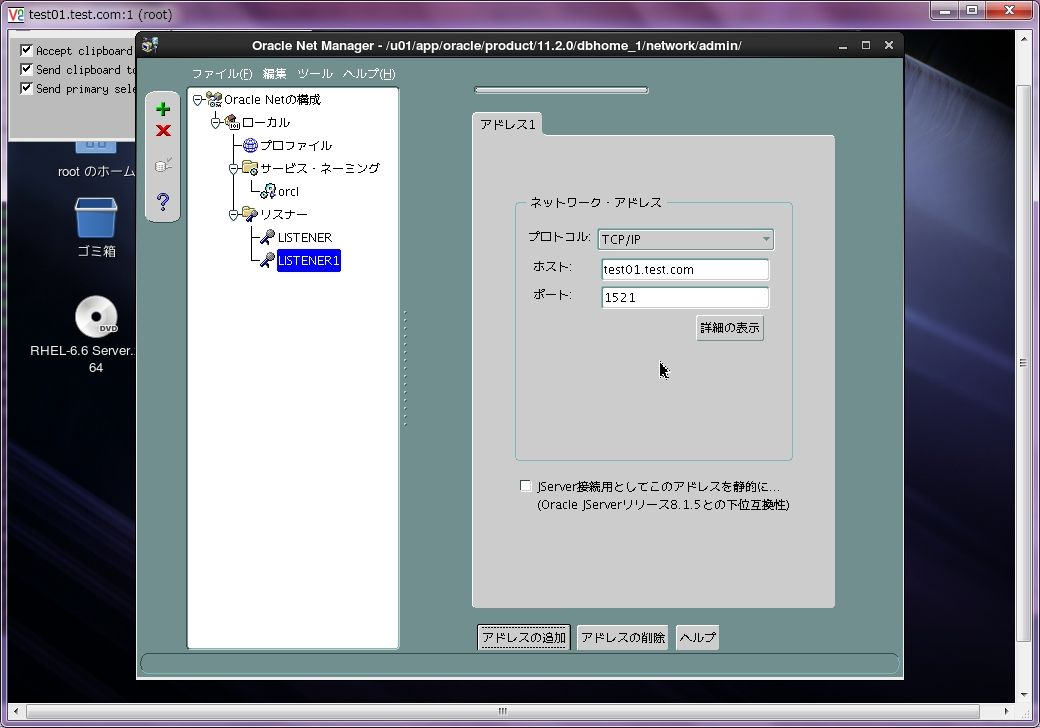Toggle Send primary selection checkbox
The height and width of the screenshot is (728, 1040).
pyautogui.click(x=27, y=88)
